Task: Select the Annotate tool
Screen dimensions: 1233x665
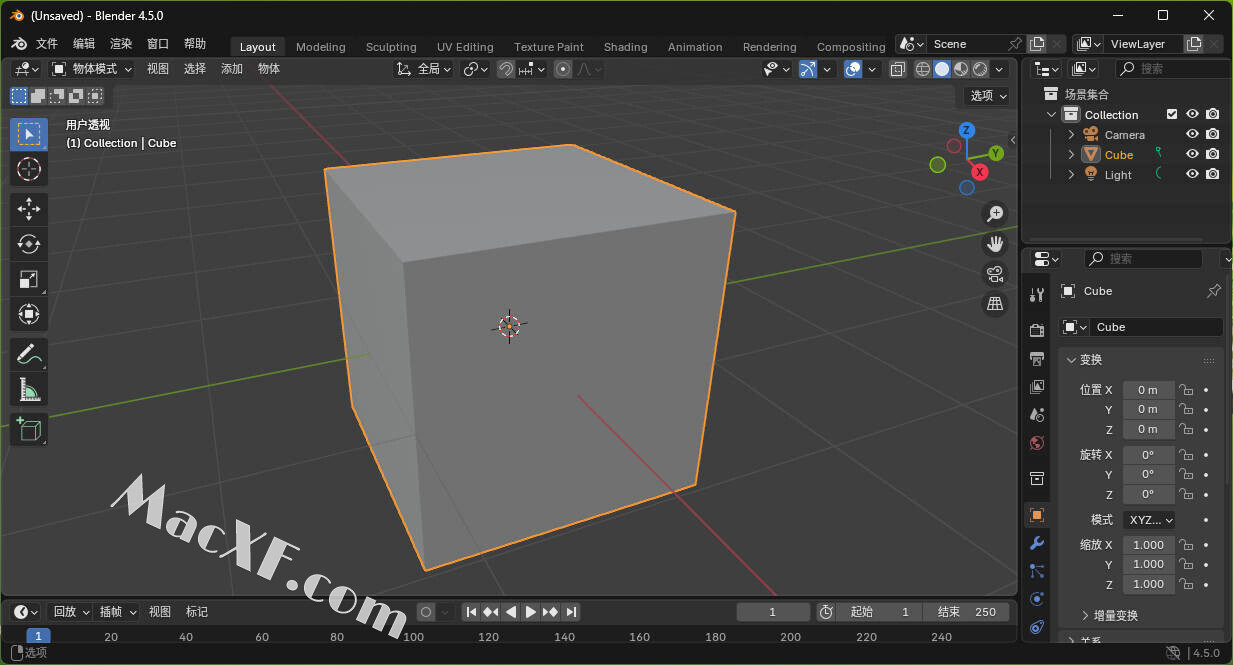Action: pos(28,354)
